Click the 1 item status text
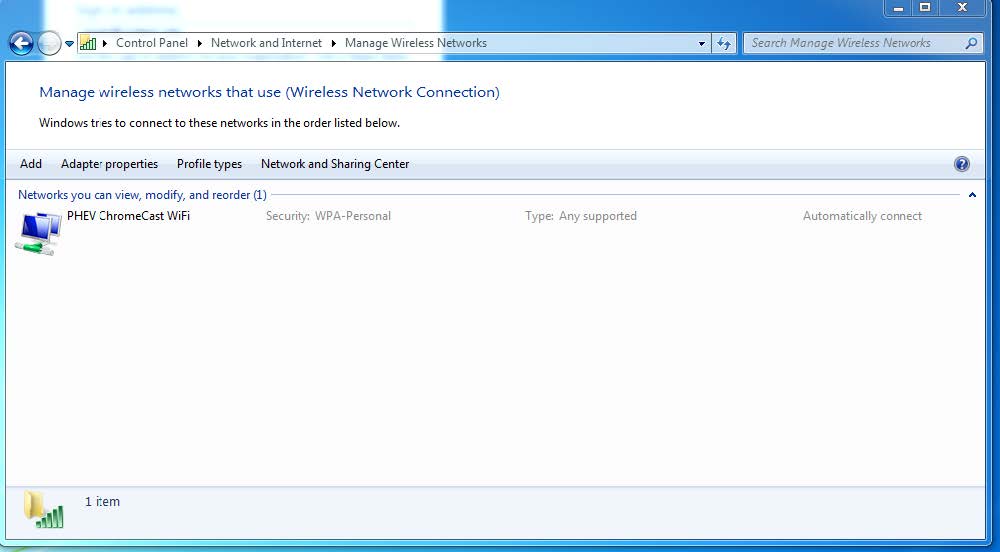Viewport: 1000px width, 552px height. pyautogui.click(x=102, y=502)
